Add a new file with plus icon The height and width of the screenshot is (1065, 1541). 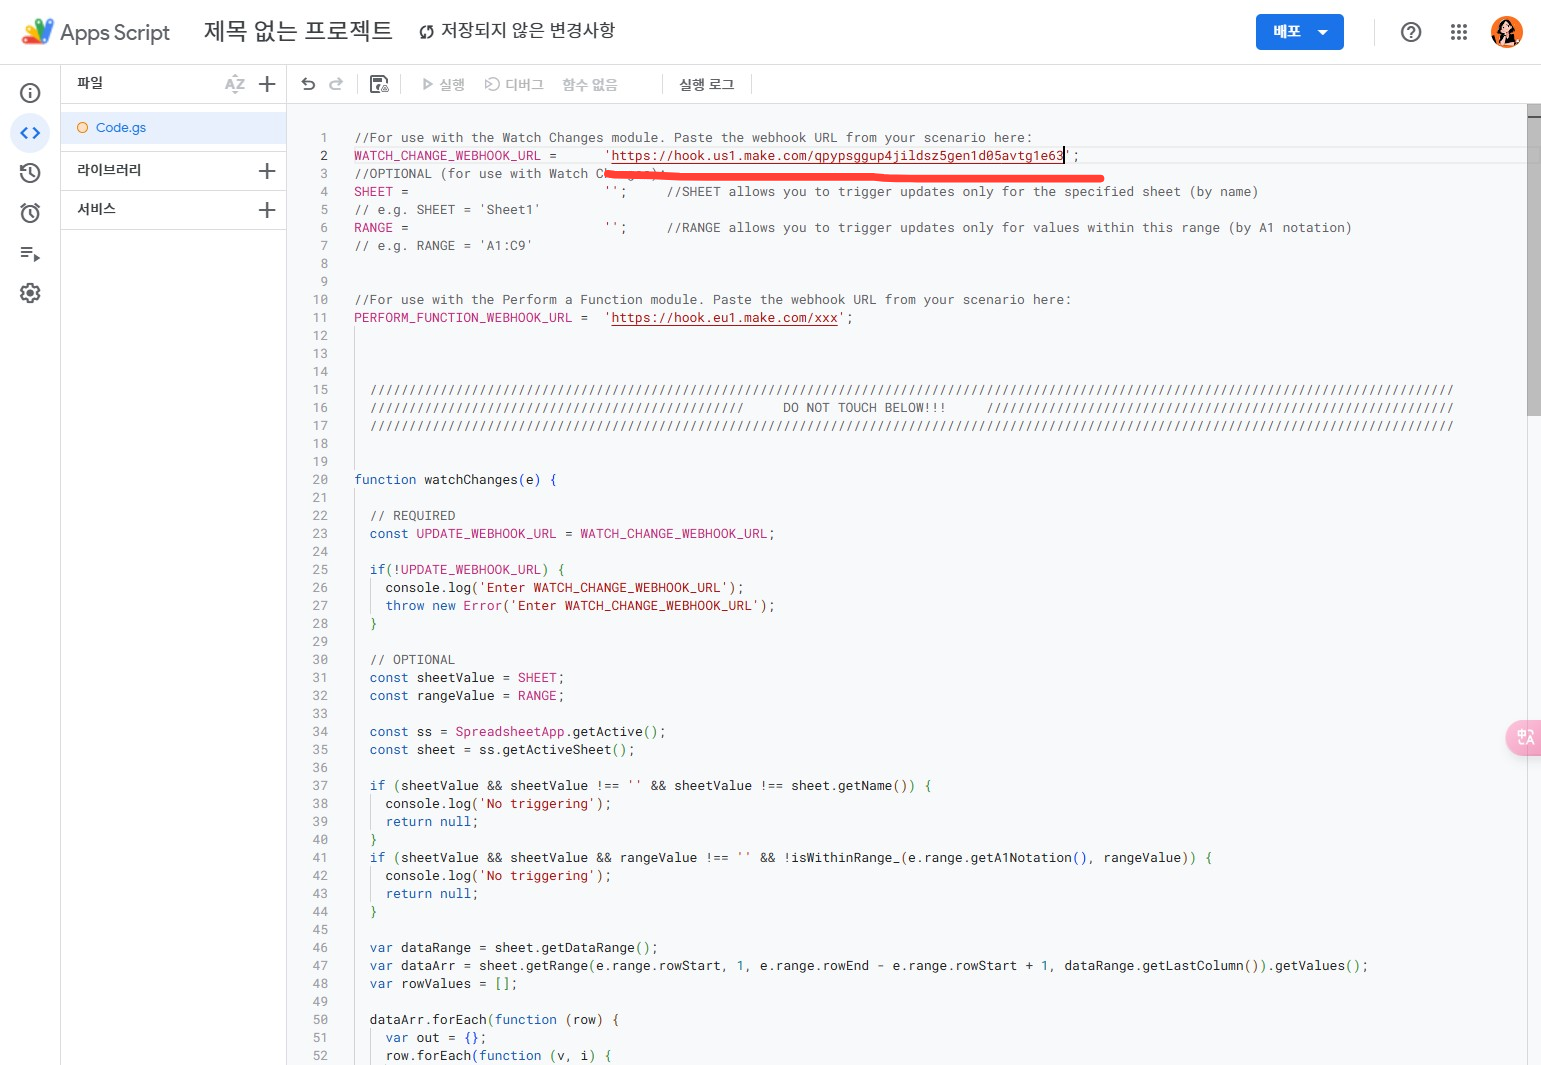pyautogui.click(x=267, y=84)
